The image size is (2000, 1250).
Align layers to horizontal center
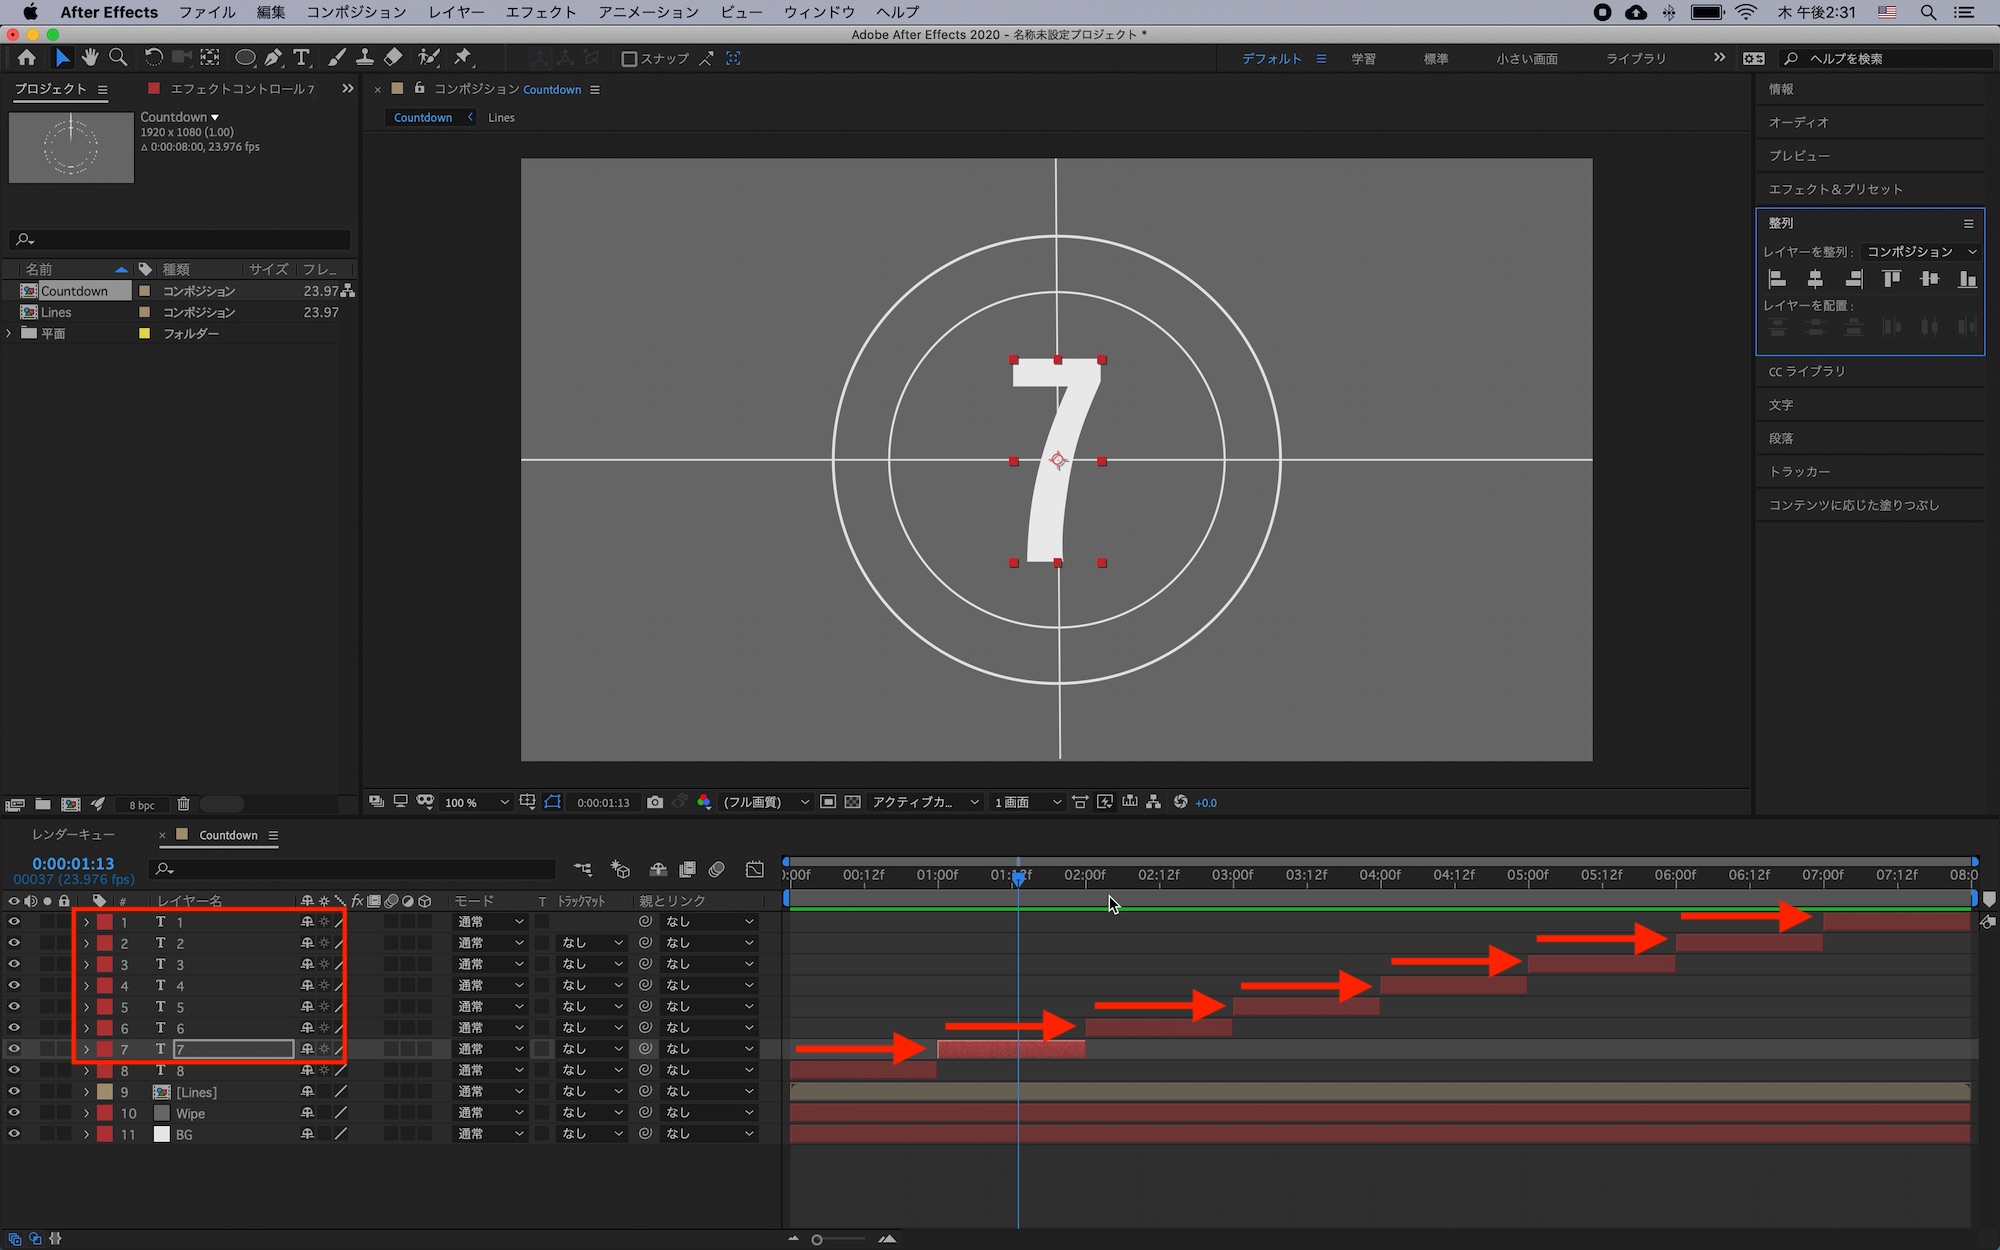click(x=1815, y=279)
